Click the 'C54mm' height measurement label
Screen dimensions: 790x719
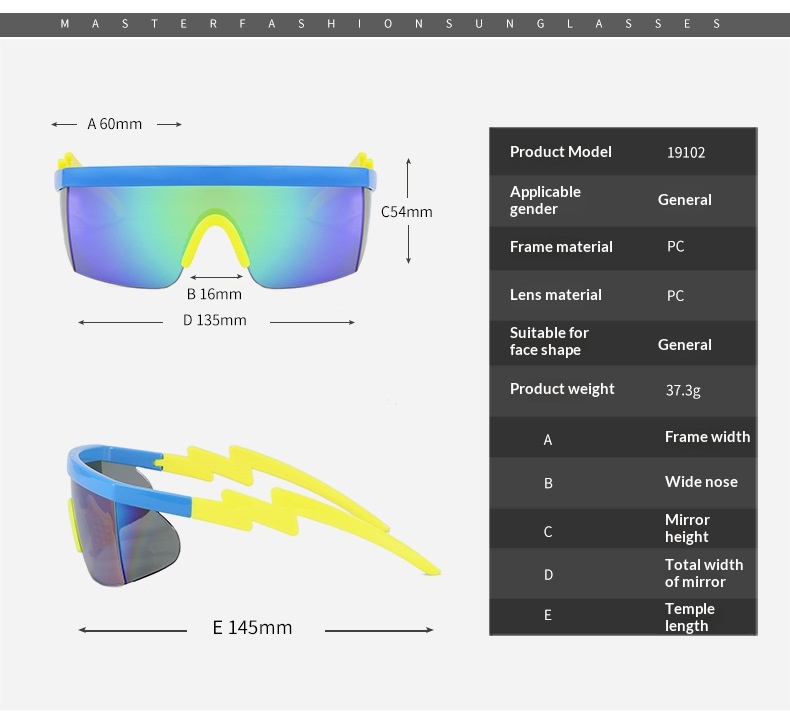coord(407,212)
